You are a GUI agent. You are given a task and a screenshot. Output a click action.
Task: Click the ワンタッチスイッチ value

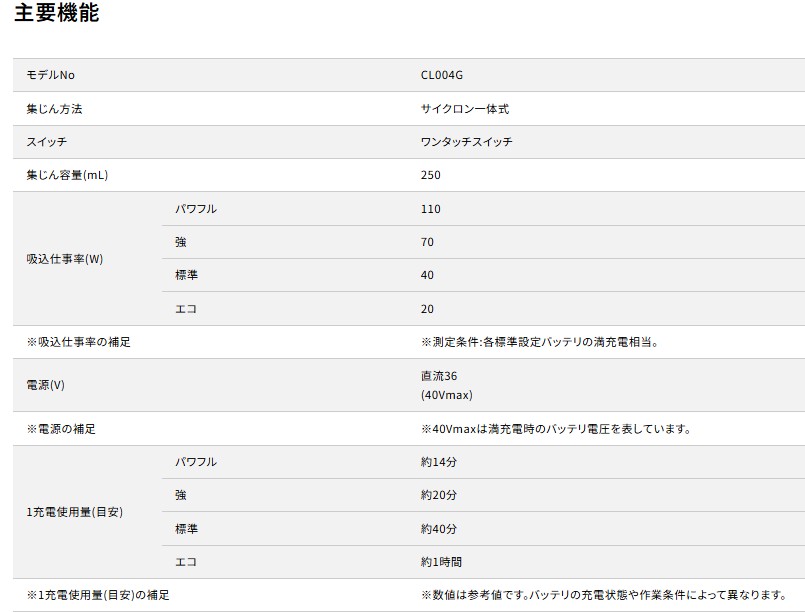tap(467, 142)
